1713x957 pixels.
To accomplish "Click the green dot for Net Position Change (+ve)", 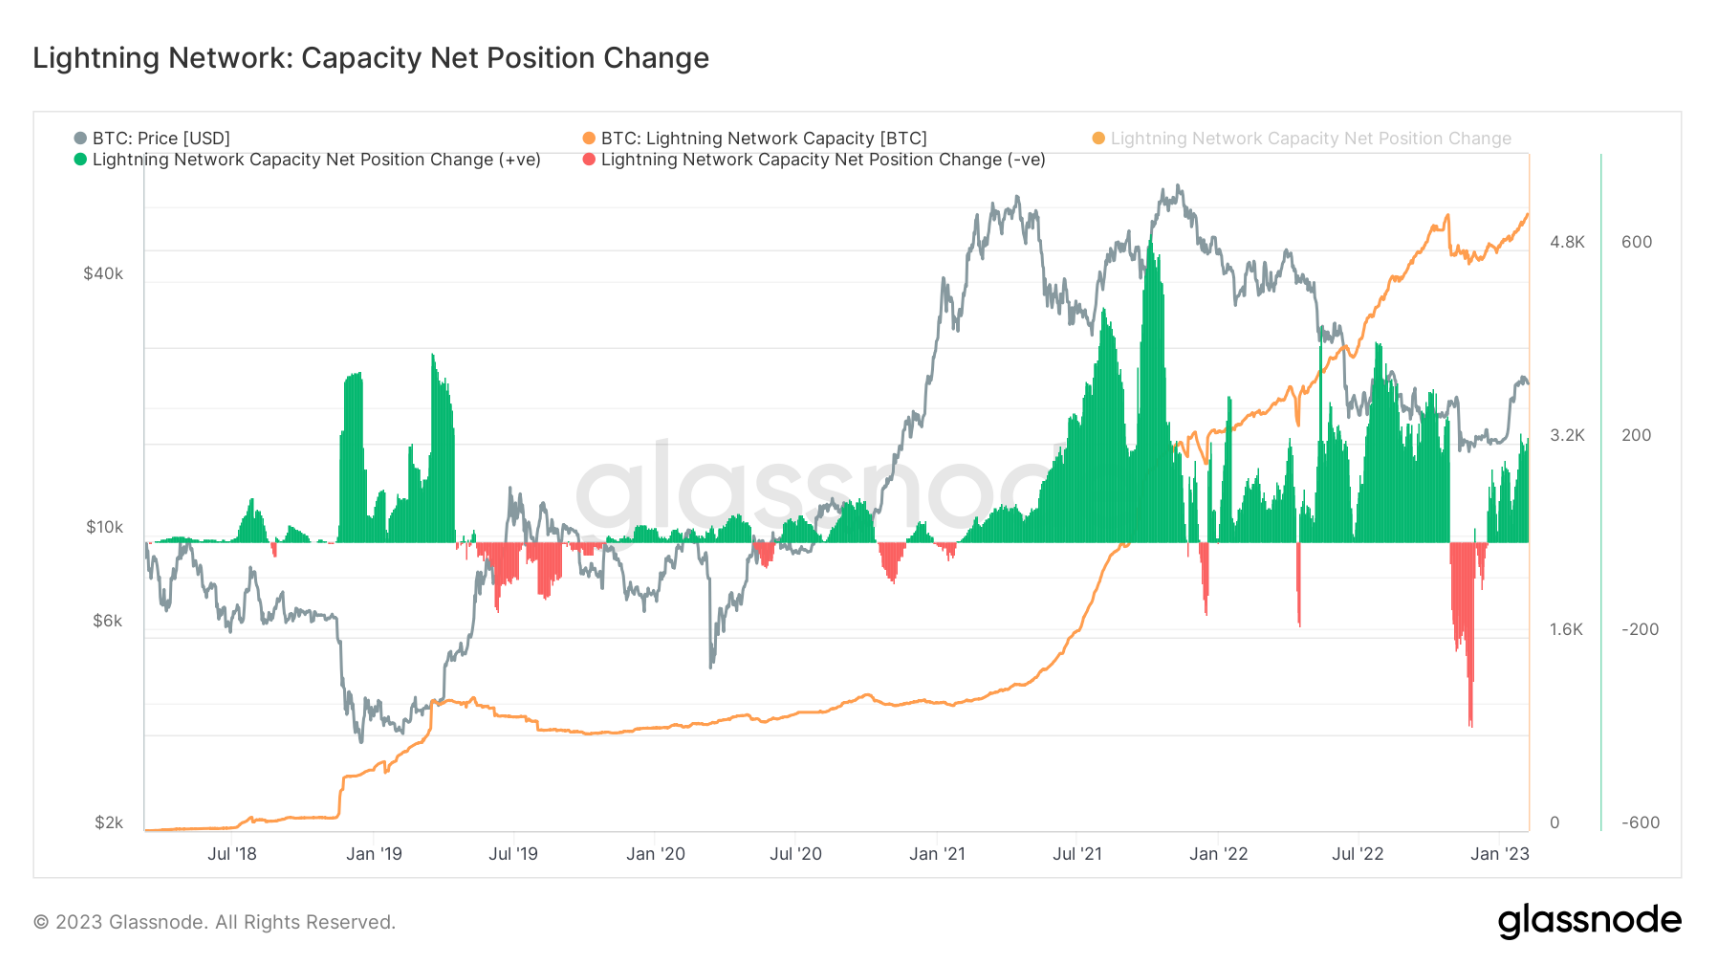I will tap(80, 159).
